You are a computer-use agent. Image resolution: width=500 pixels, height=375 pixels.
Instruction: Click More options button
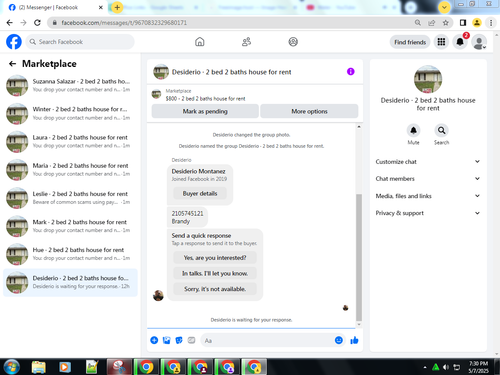point(309,111)
